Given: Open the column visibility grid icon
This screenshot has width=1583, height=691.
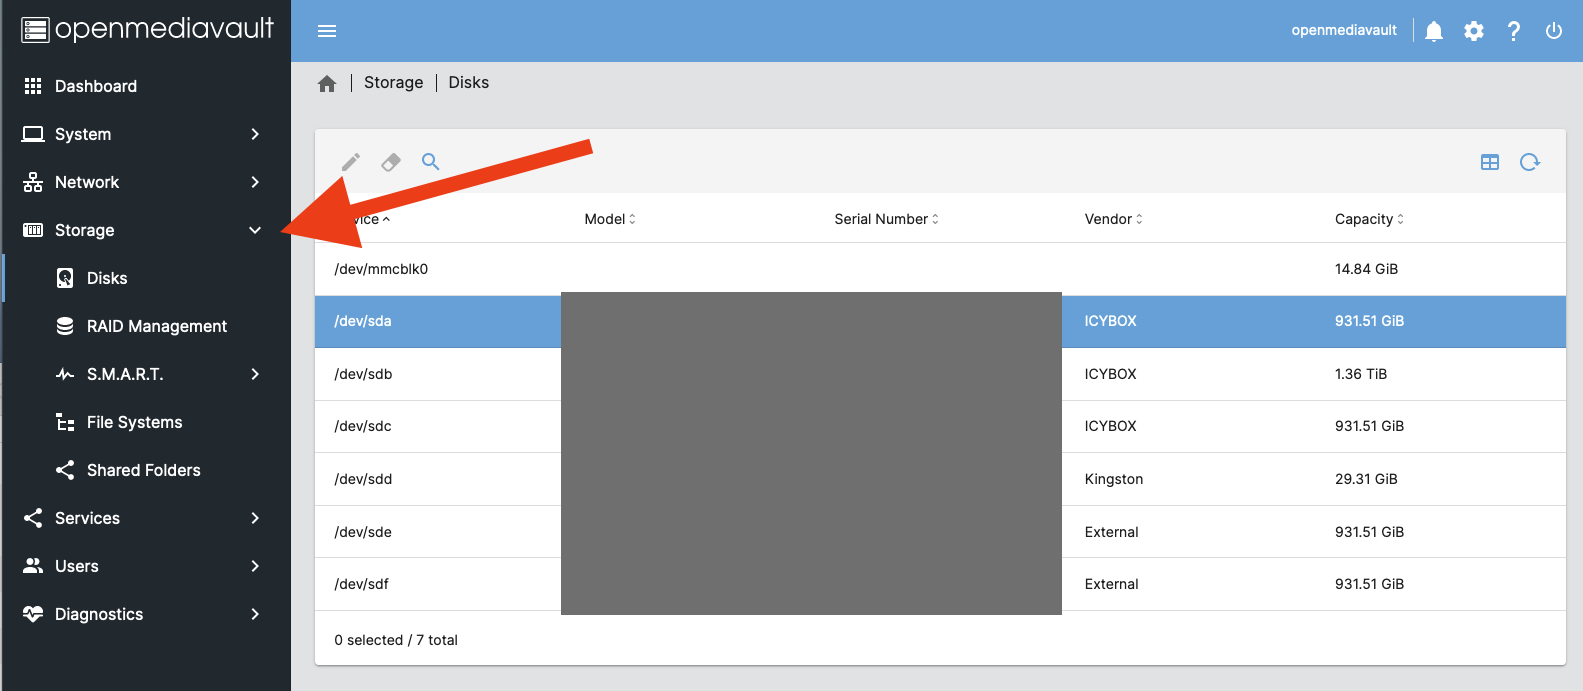Looking at the screenshot, I should [x=1490, y=162].
